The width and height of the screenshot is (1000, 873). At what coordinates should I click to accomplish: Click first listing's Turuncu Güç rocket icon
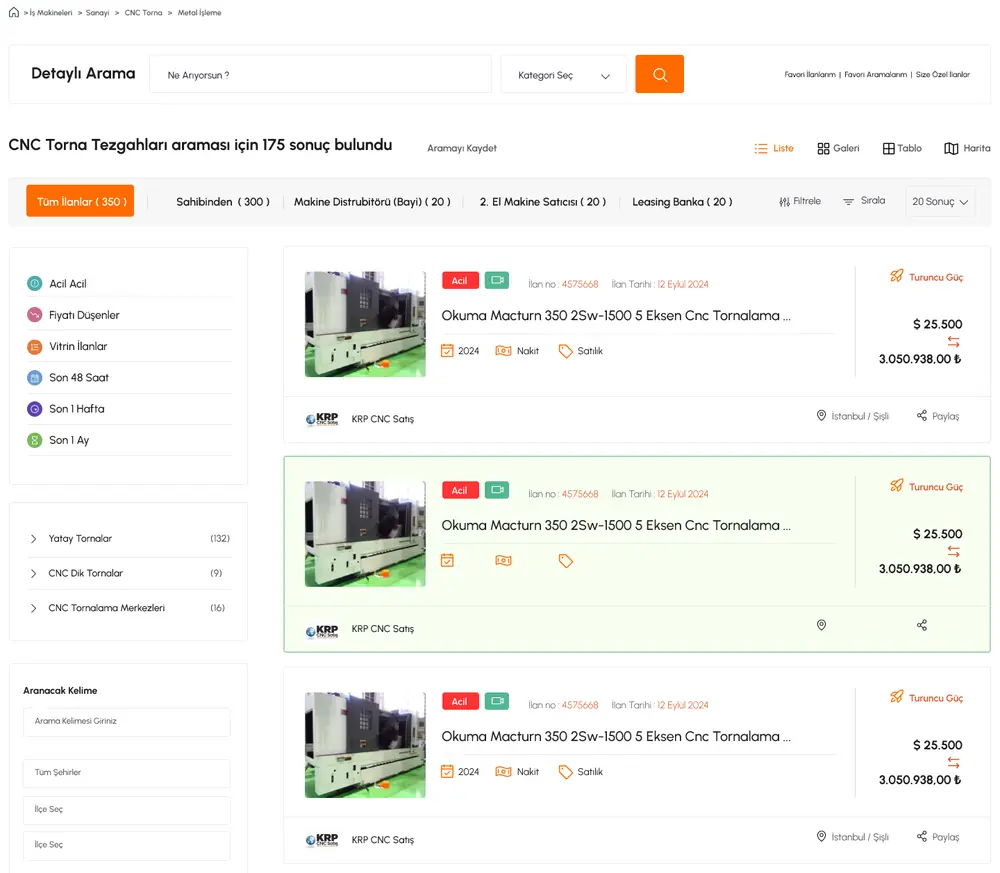[x=897, y=275]
